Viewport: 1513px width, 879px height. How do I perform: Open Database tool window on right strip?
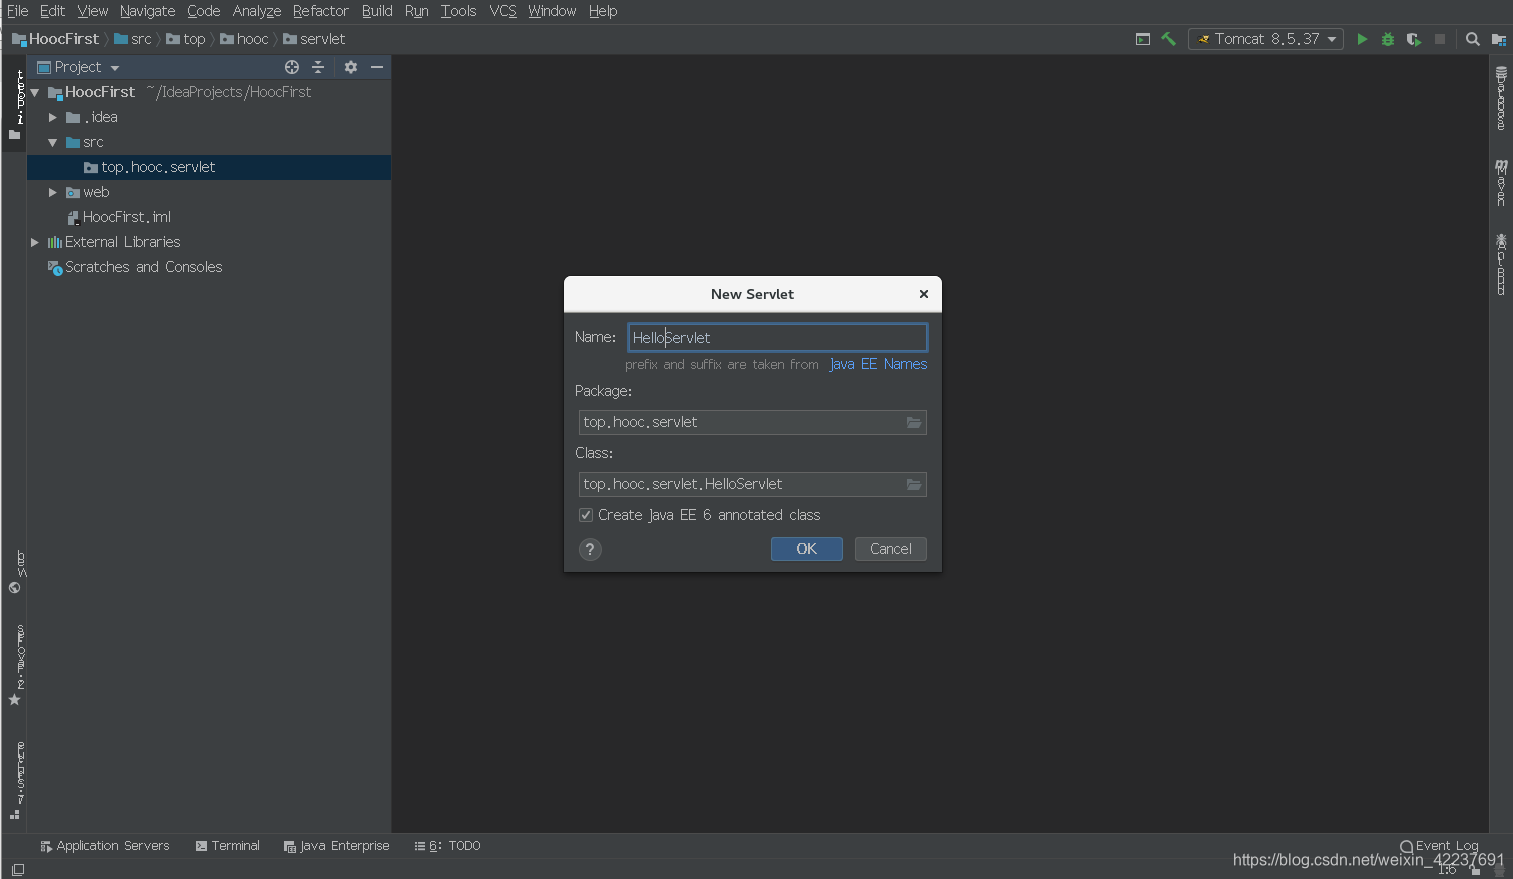1501,98
